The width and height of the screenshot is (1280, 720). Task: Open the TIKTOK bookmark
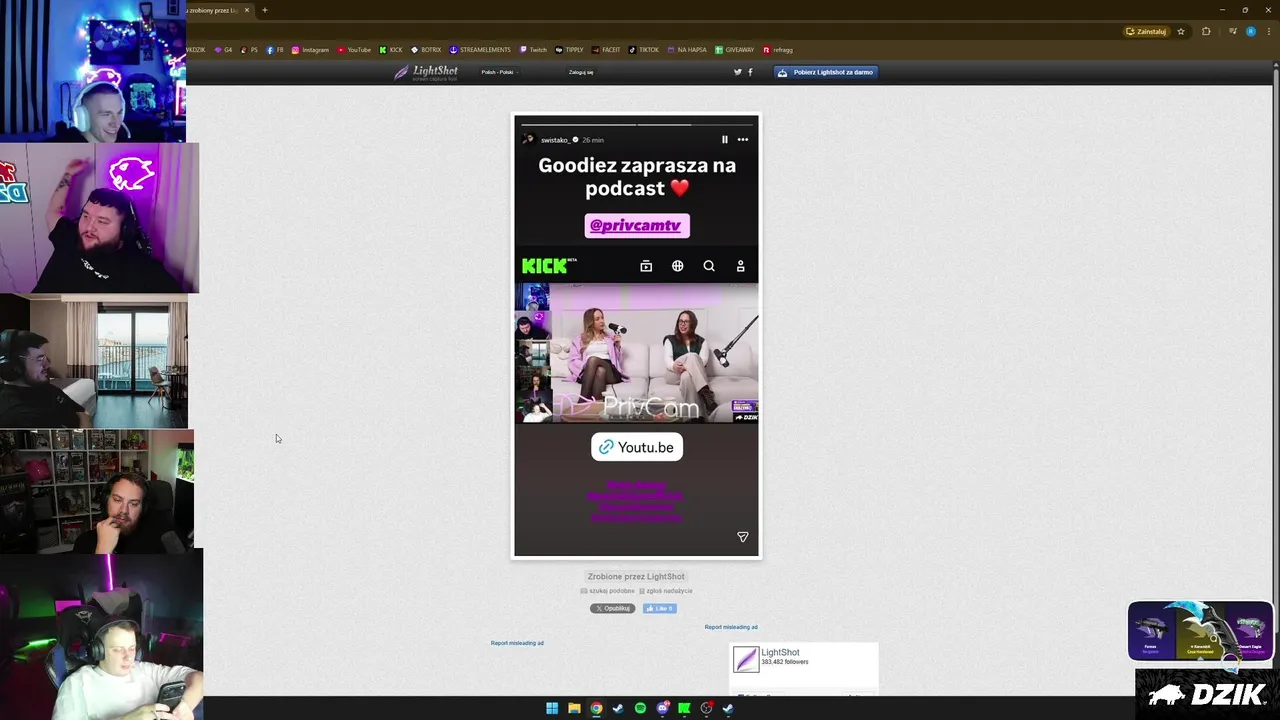644,50
